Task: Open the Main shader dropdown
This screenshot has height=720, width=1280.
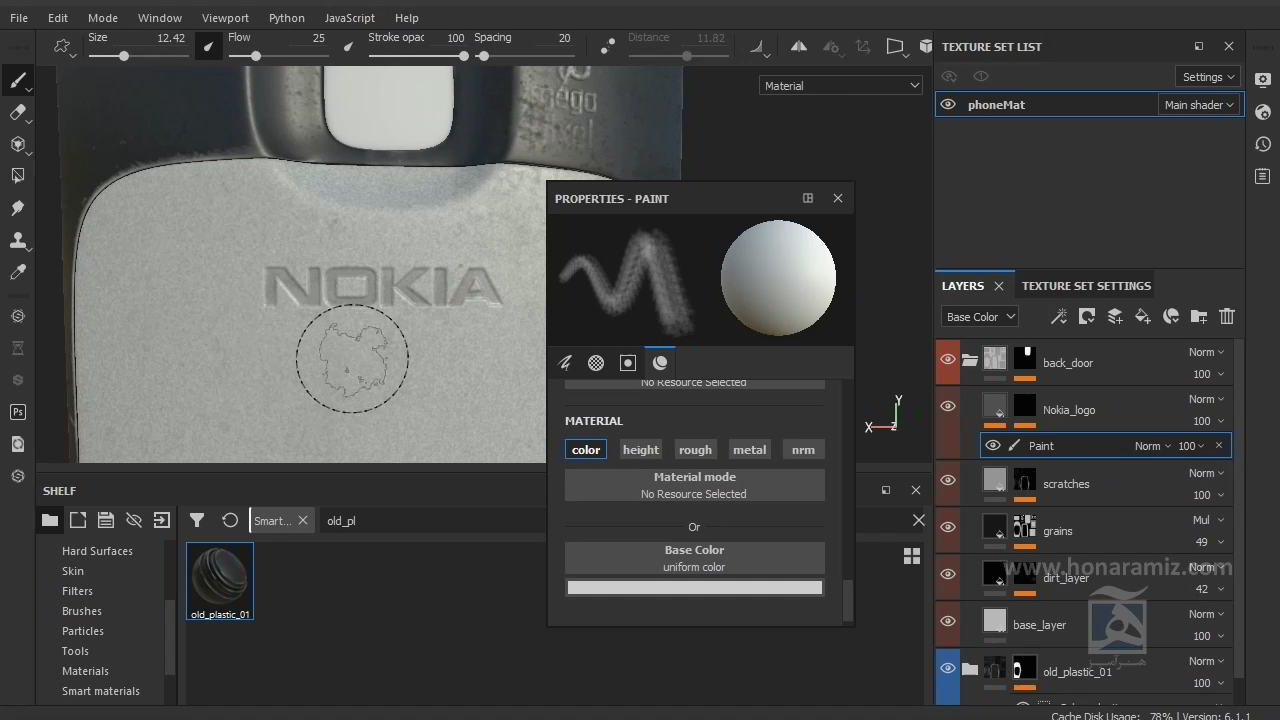Action: click(1199, 104)
